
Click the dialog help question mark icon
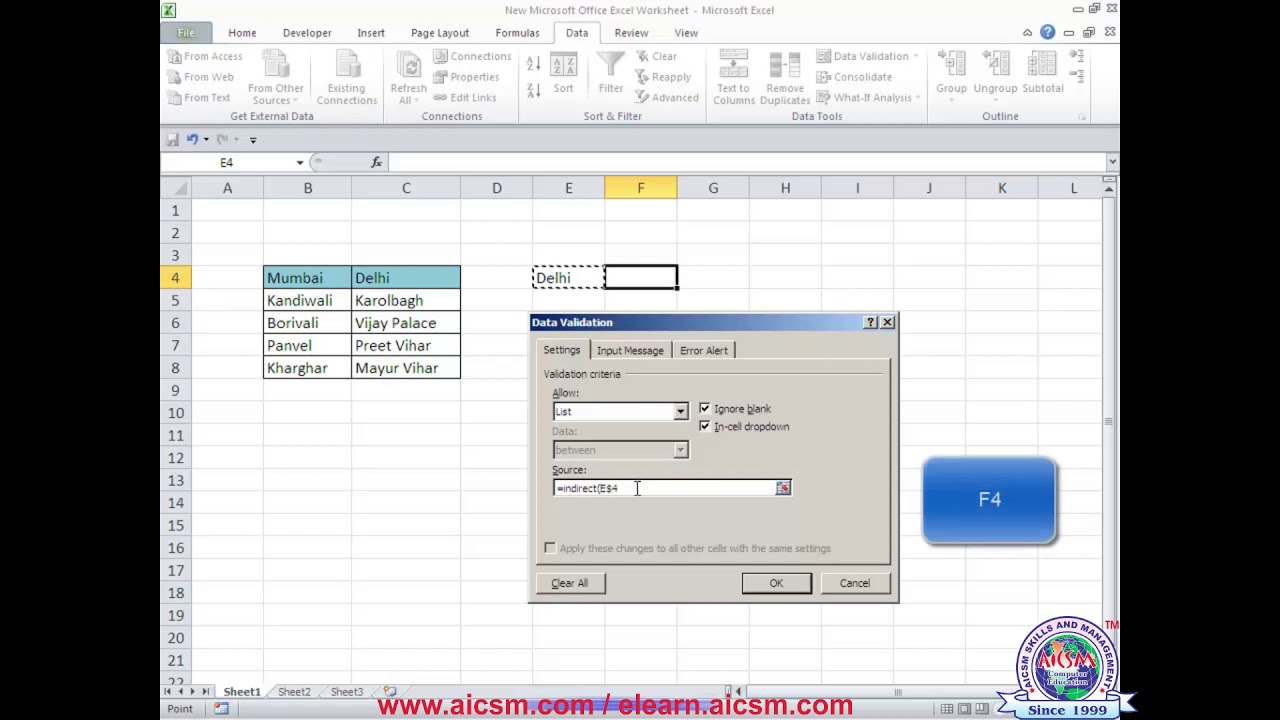pyautogui.click(x=870, y=322)
